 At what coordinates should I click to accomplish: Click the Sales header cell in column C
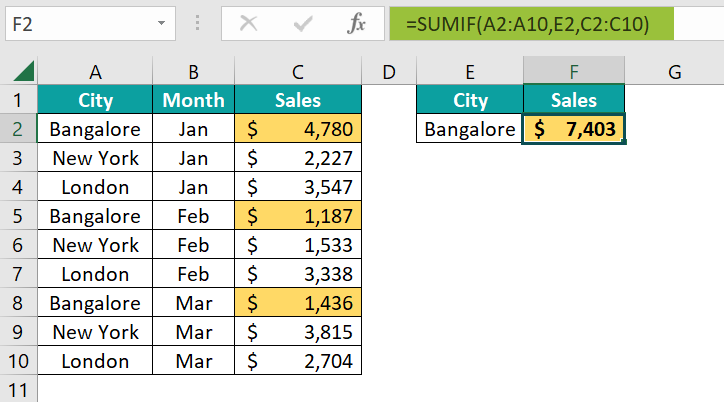click(298, 100)
